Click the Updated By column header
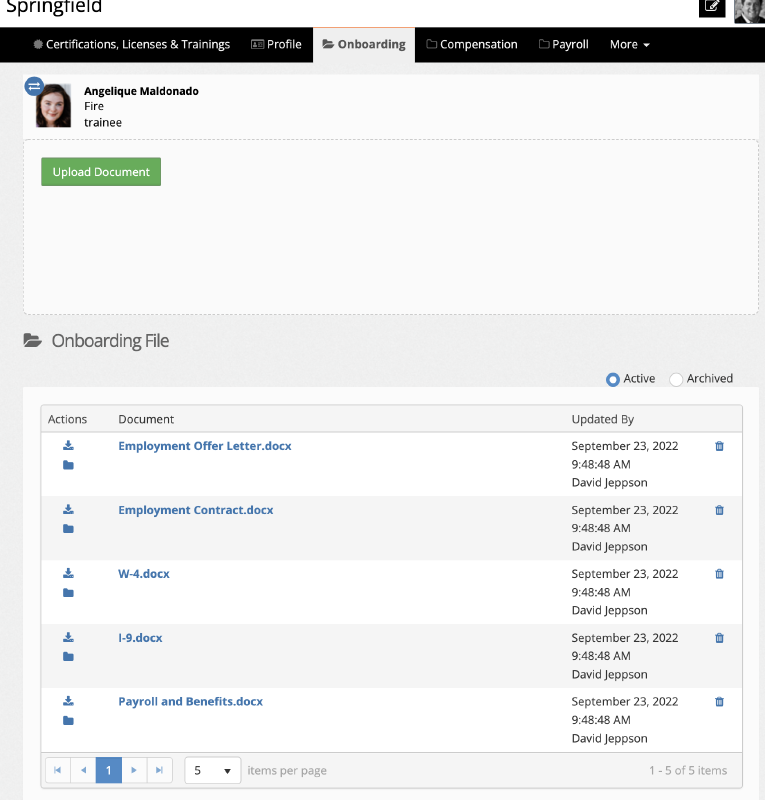This screenshot has width=765, height=800. [x=603, y=419]
